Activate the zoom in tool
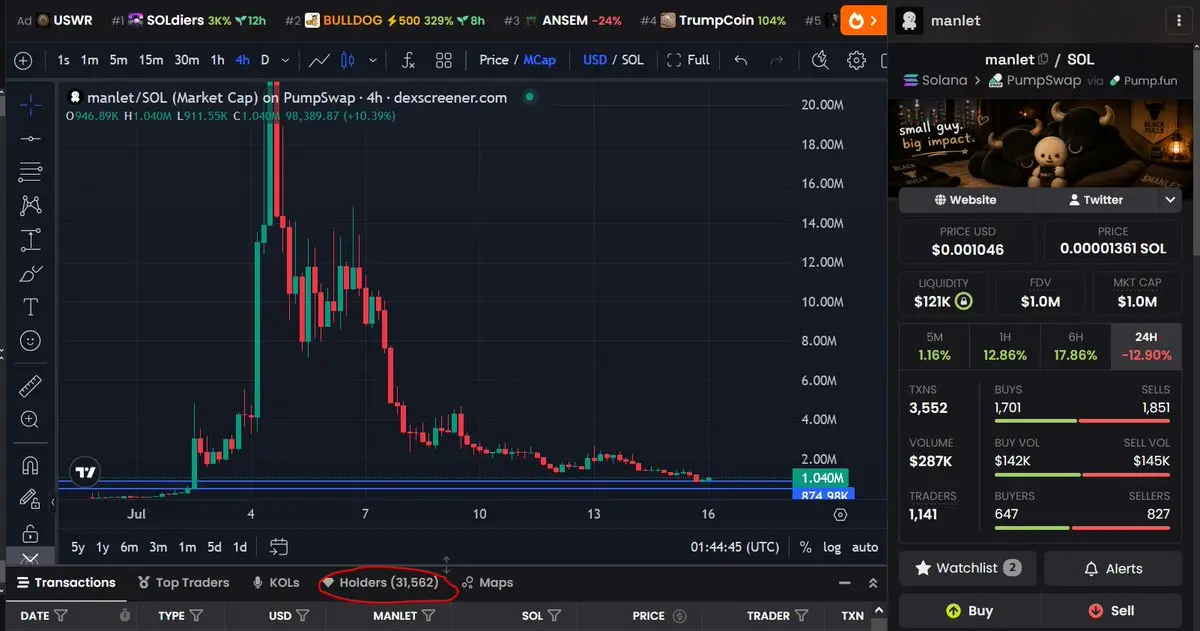 point(30,420)
